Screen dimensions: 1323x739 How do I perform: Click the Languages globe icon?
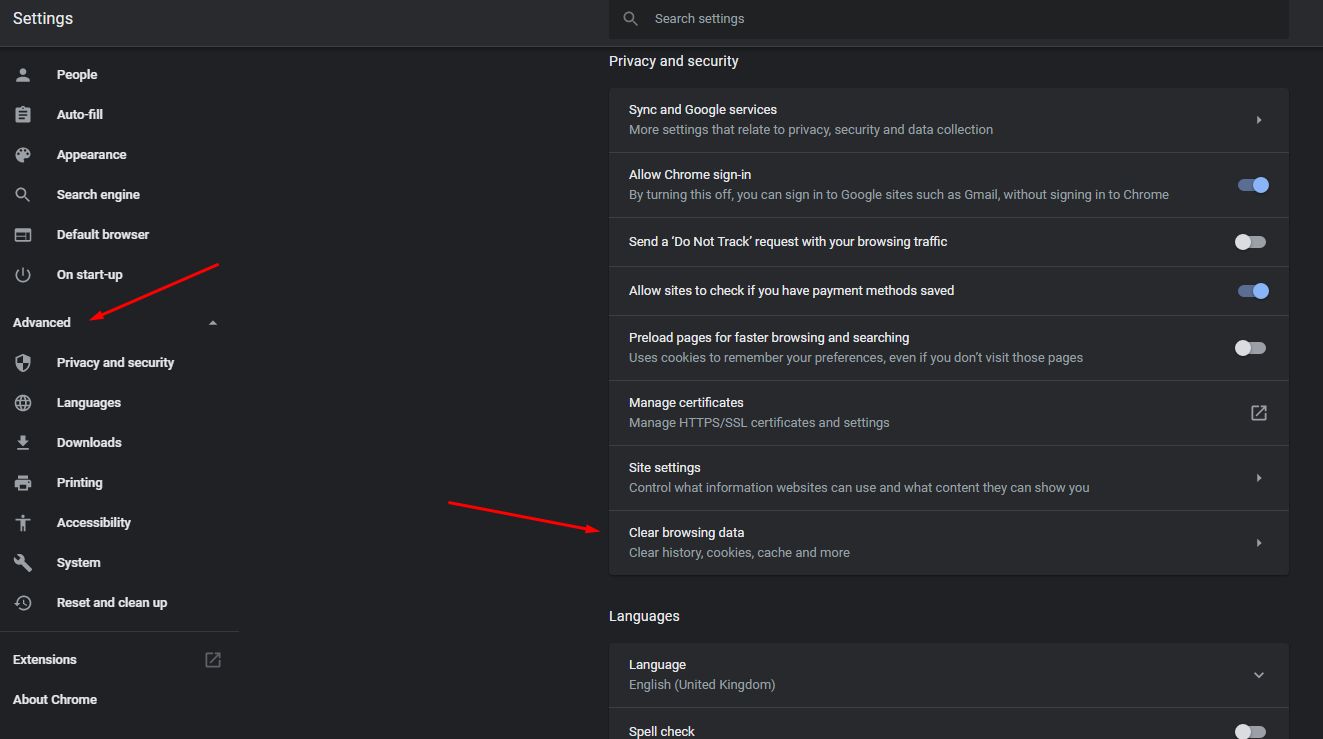point(23,403)
